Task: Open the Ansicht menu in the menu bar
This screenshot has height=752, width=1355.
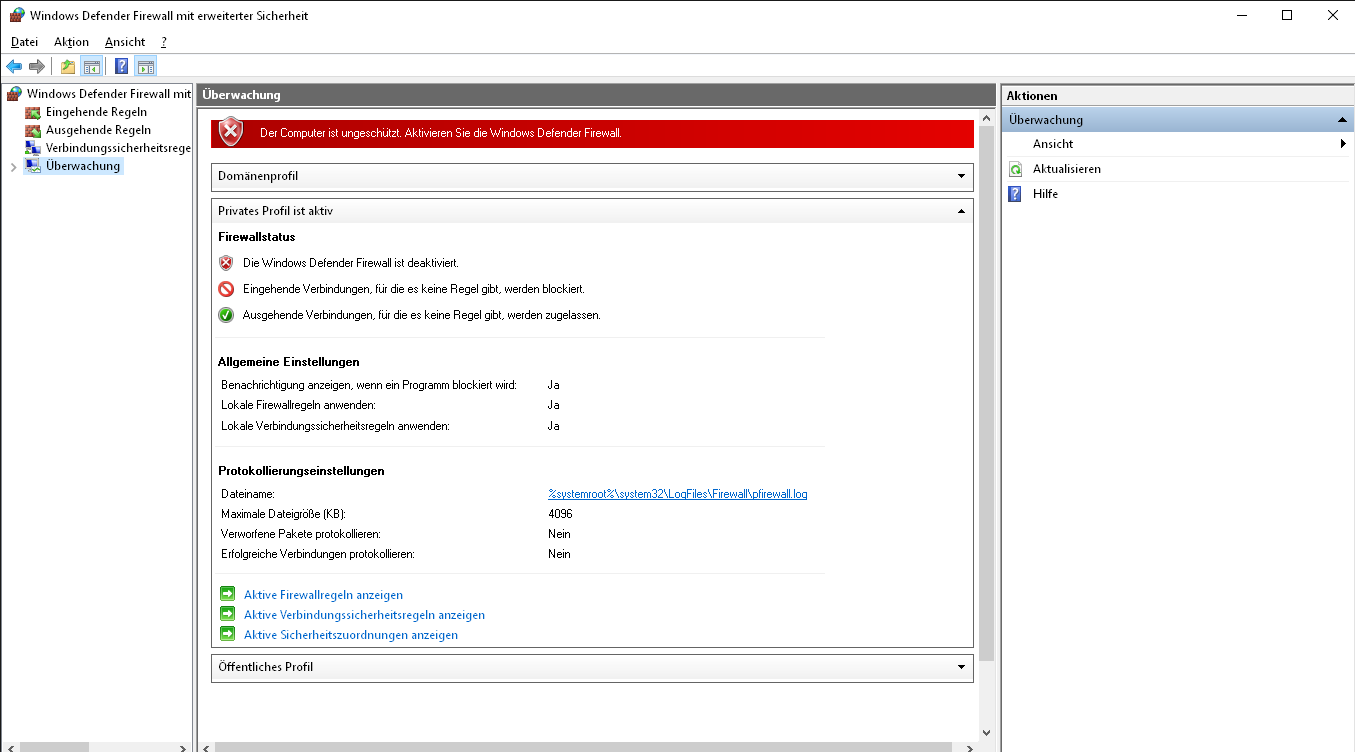Action: click(x=125, y=42)
